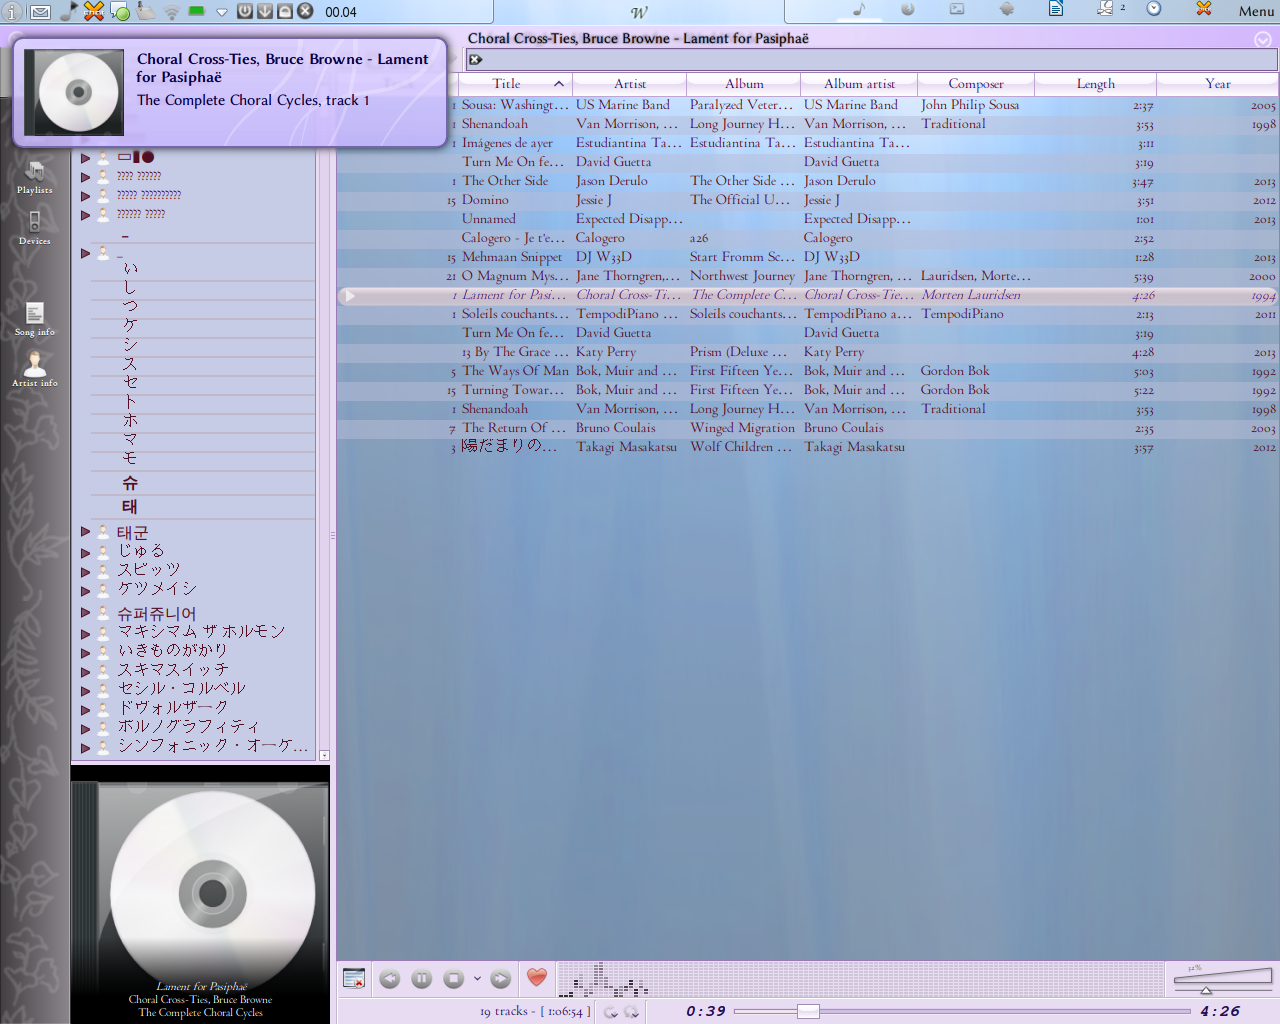Sort playlist by Title column
Image resolution: width=1280 pixels, height=1024 pixels.
tap(514, 84)
